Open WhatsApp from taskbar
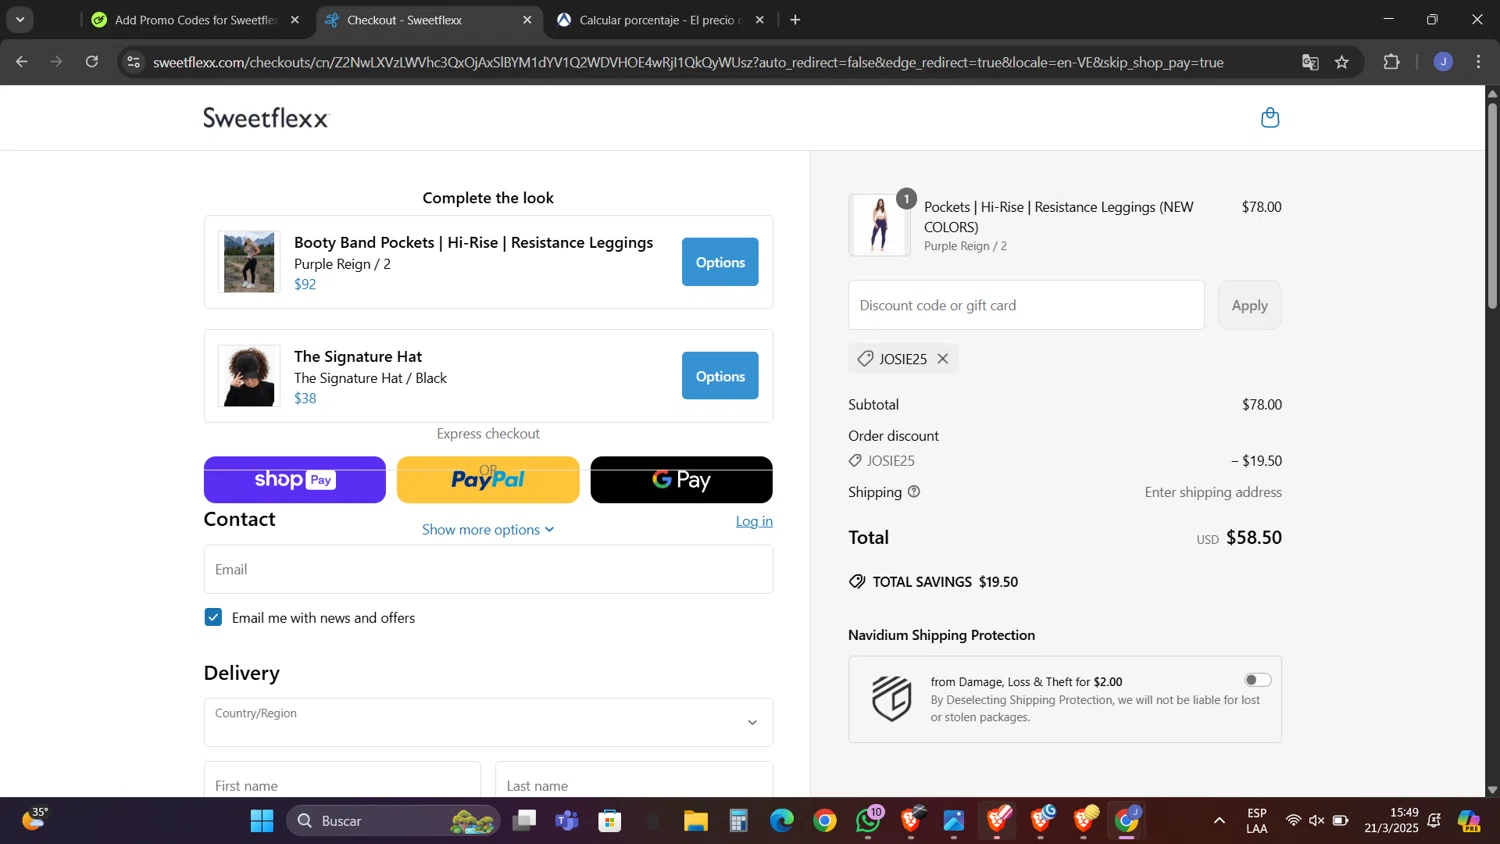Screen dimensions: 1500x844 pyautogui.click(x=868, y=821)
